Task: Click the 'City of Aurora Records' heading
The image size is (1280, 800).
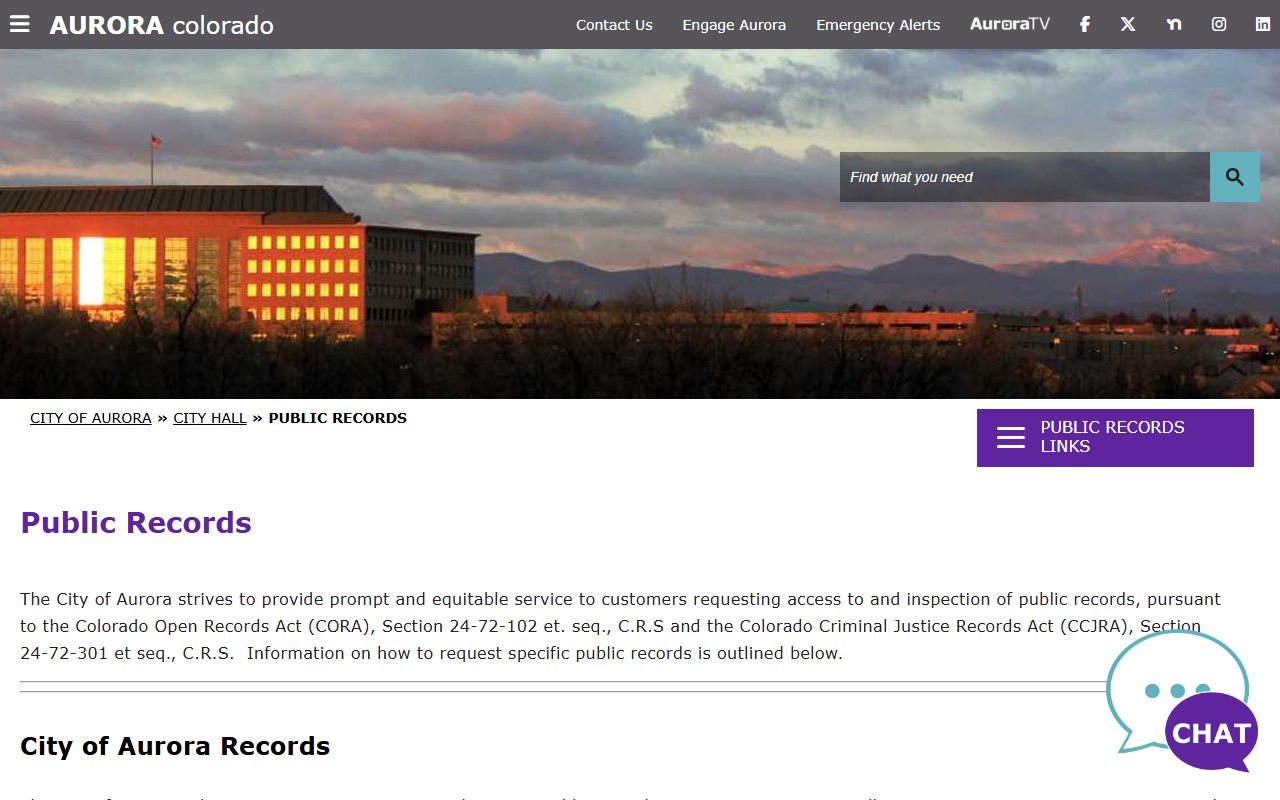Action: coord(175,746)
